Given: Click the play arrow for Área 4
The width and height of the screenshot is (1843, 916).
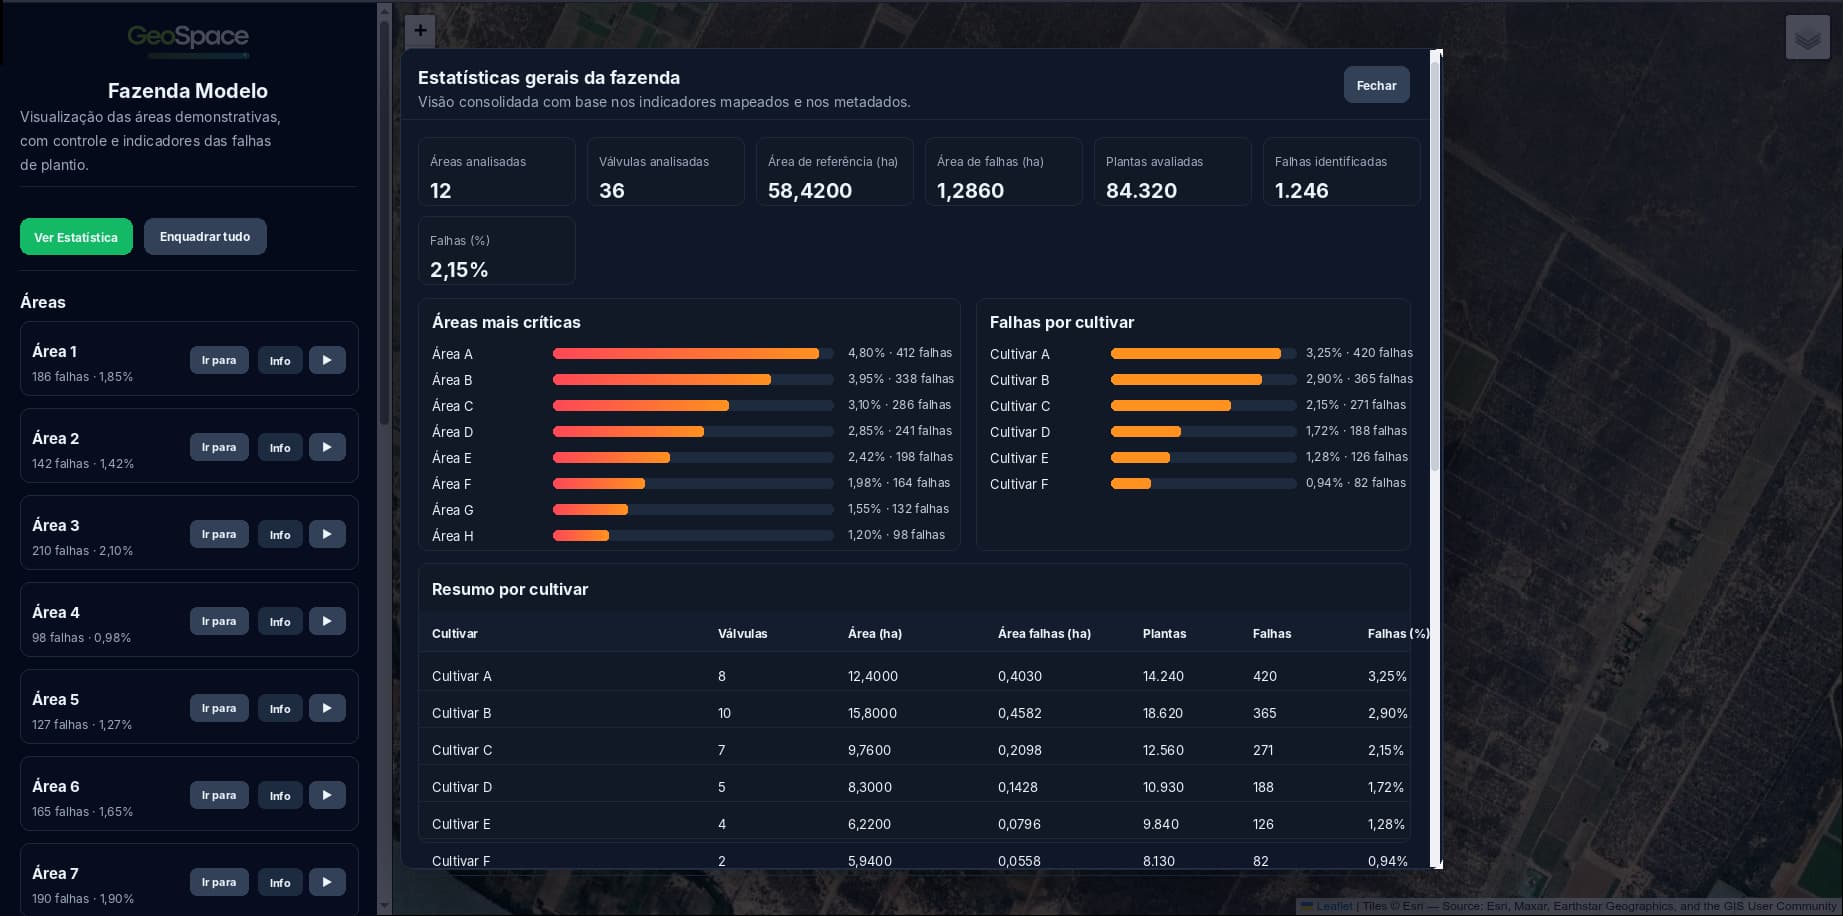Looking at the screenshot, I should click(327, 621).
